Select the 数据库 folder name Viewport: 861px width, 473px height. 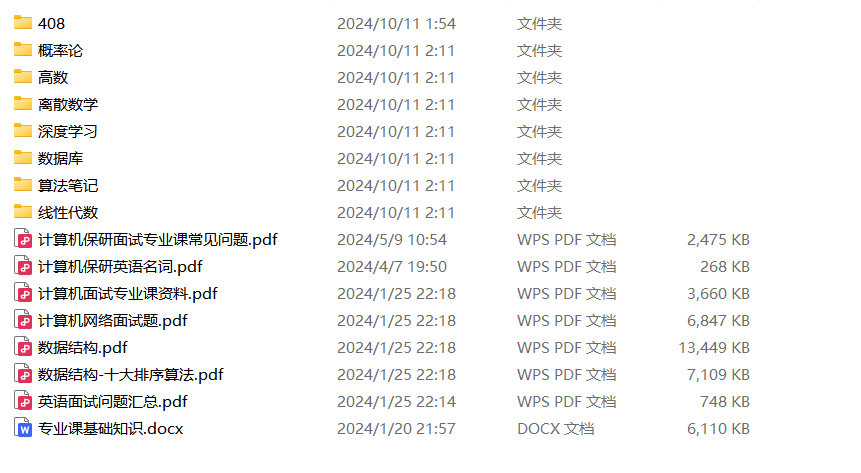60,158
